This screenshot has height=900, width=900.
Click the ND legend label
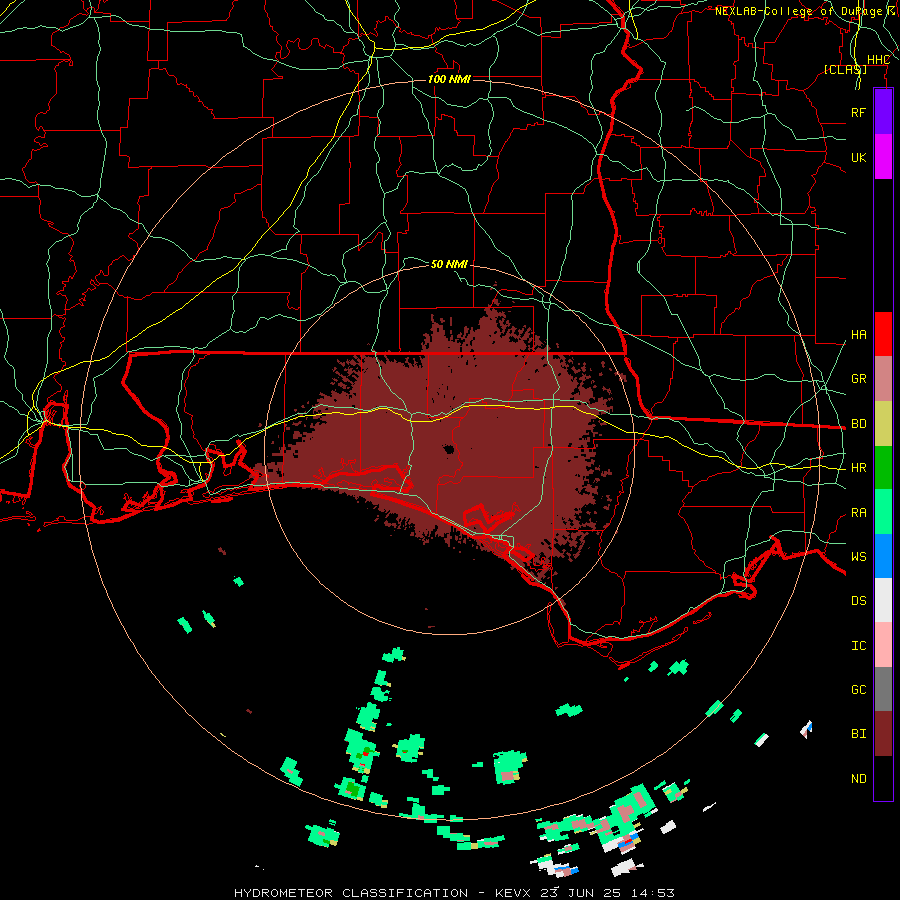pos(859,779)
